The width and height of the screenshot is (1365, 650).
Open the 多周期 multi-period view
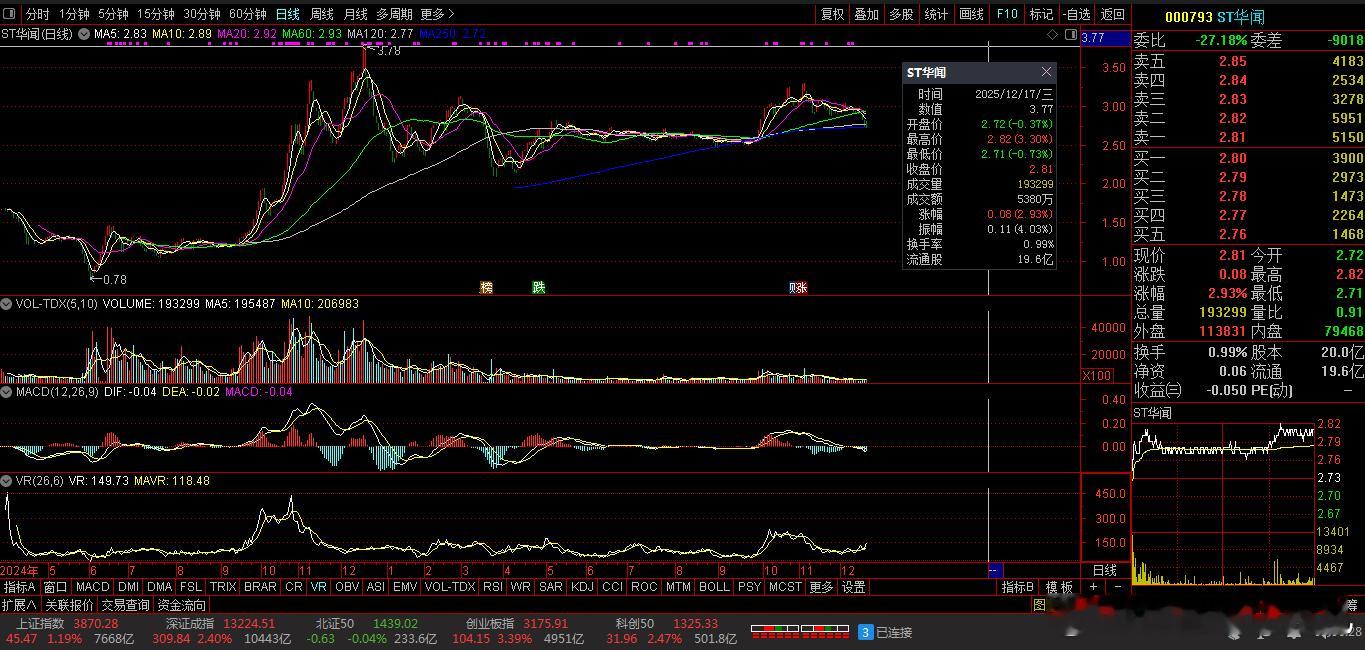(394, 14)
